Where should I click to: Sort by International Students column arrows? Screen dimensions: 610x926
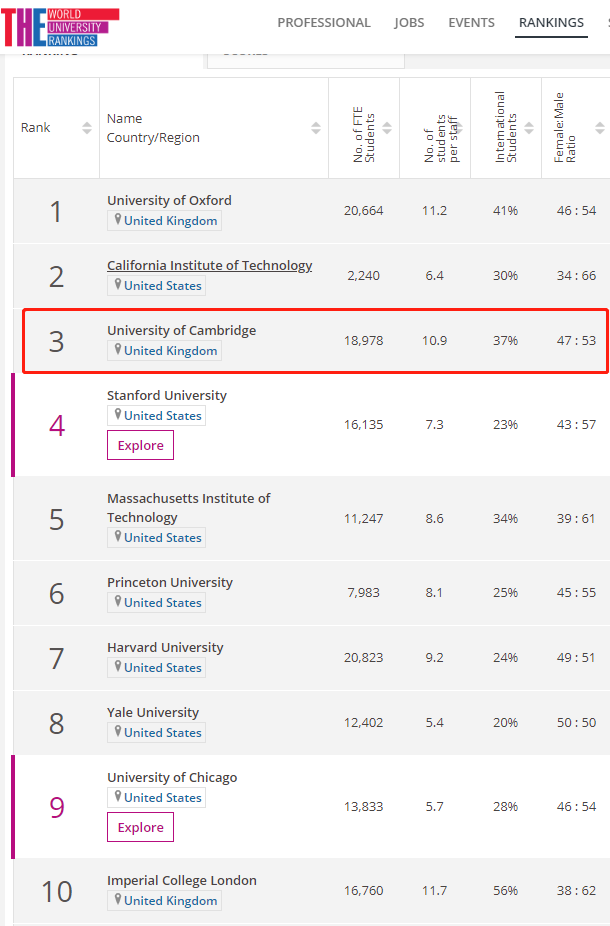(529, 128)
